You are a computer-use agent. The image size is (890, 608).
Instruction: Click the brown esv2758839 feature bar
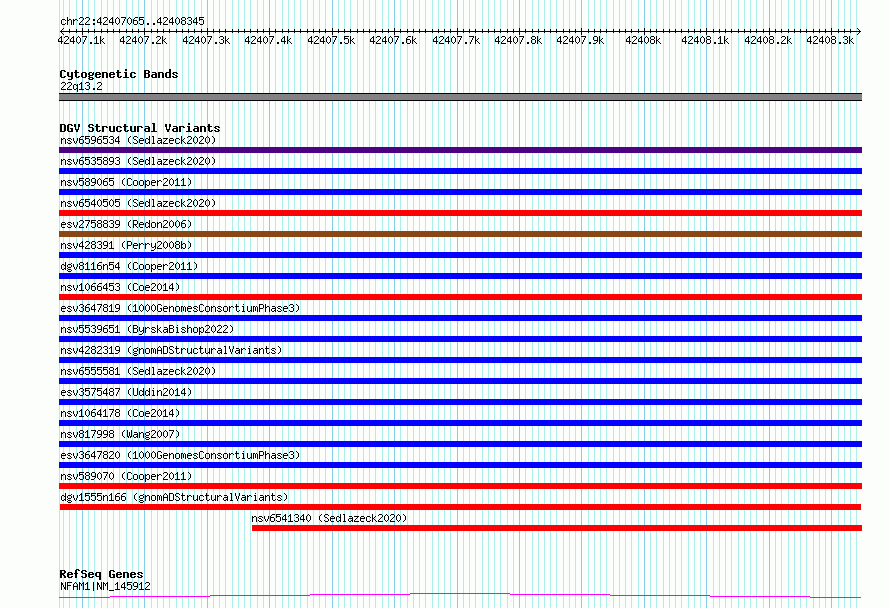[460, 234]
